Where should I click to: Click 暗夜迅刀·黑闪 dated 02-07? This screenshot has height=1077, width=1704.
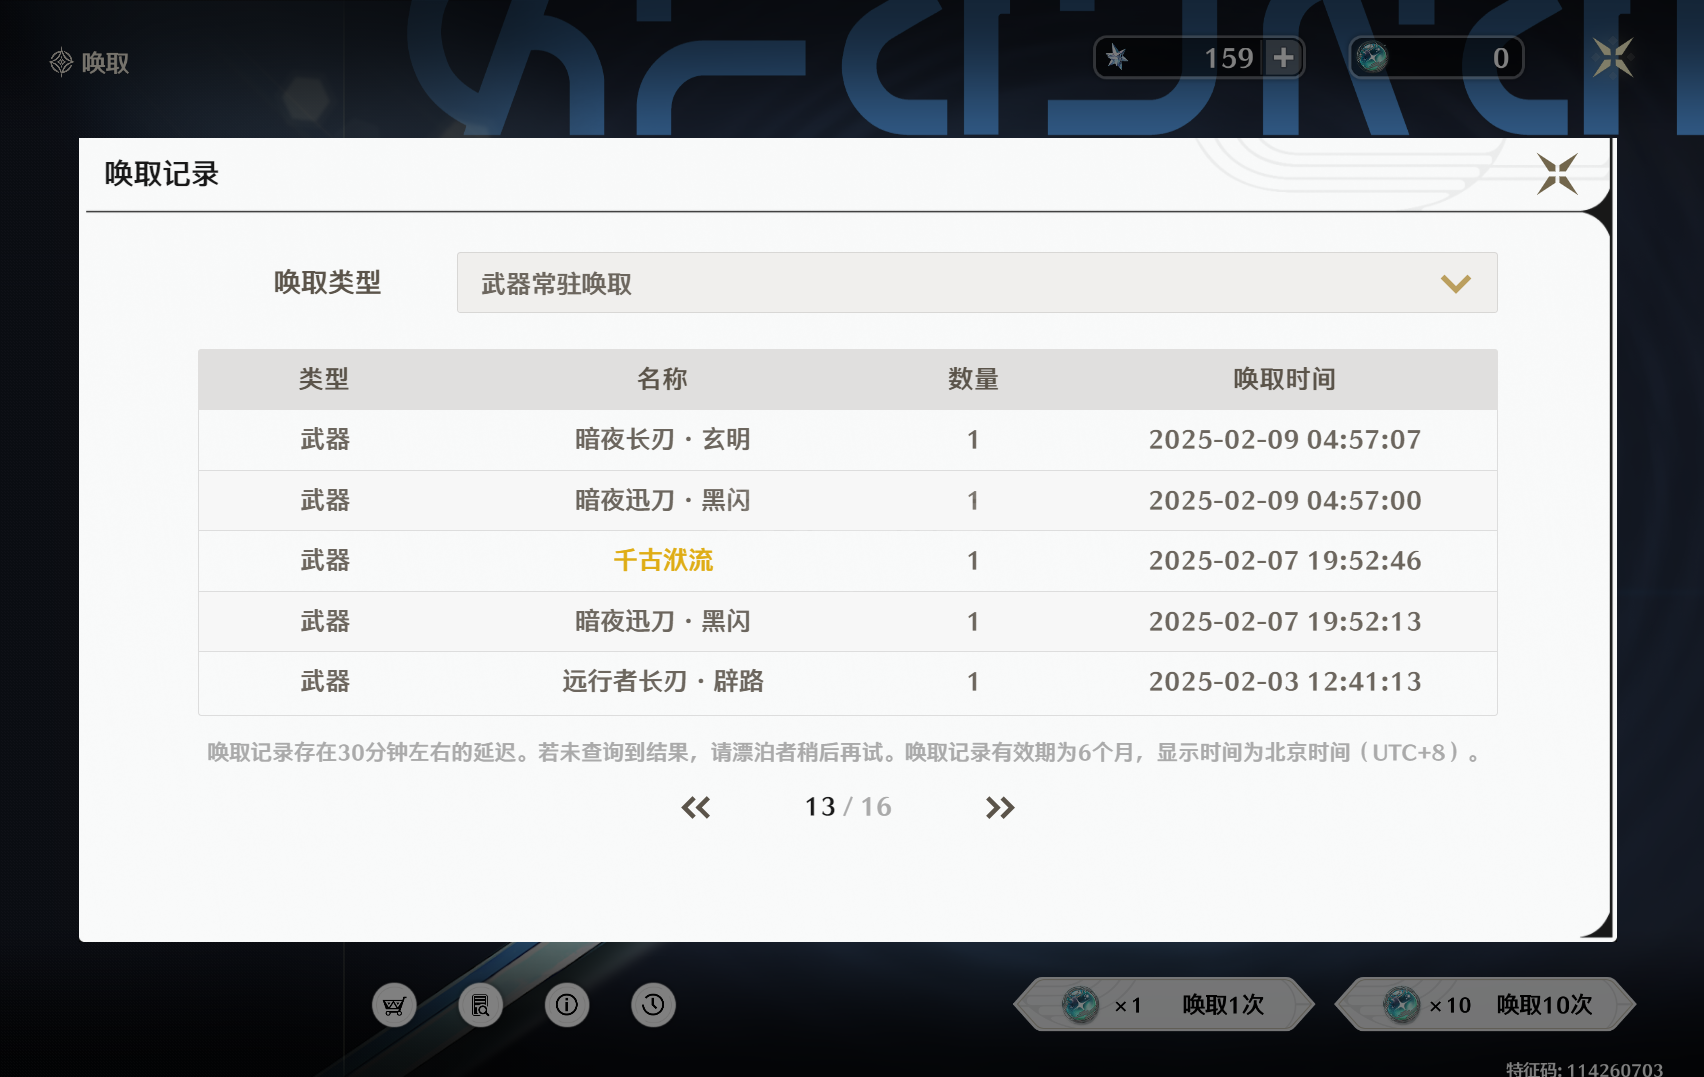[663, 622]
